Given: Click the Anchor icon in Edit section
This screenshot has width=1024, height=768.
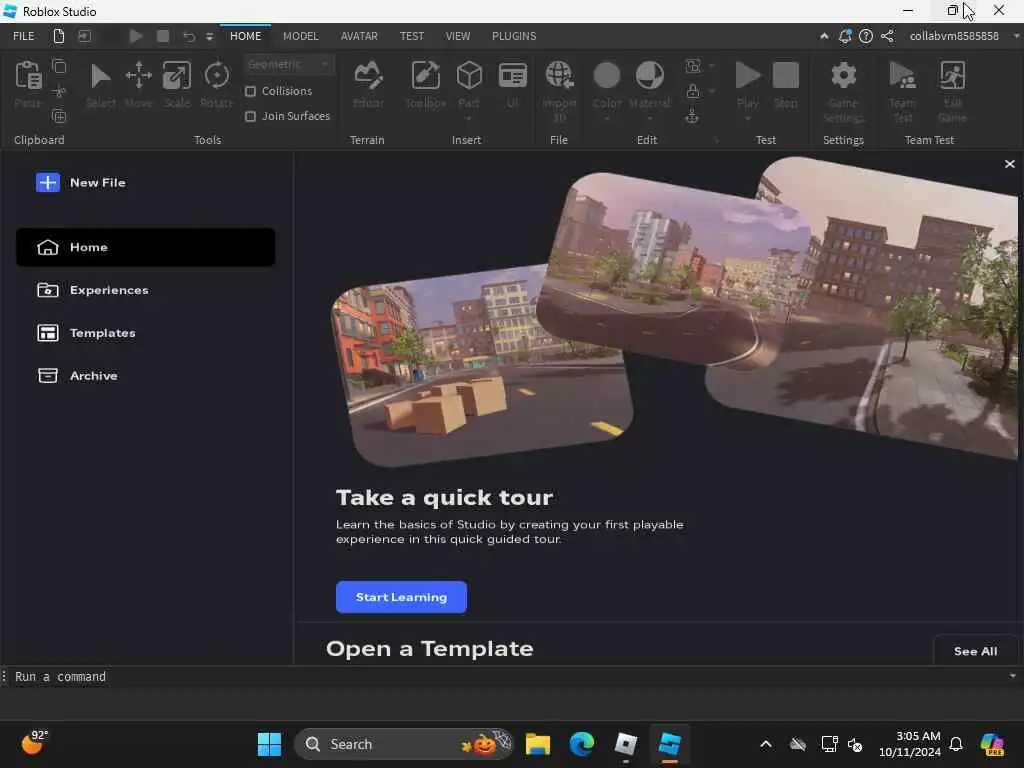Looking at the screenshot, I should [692, 116].
